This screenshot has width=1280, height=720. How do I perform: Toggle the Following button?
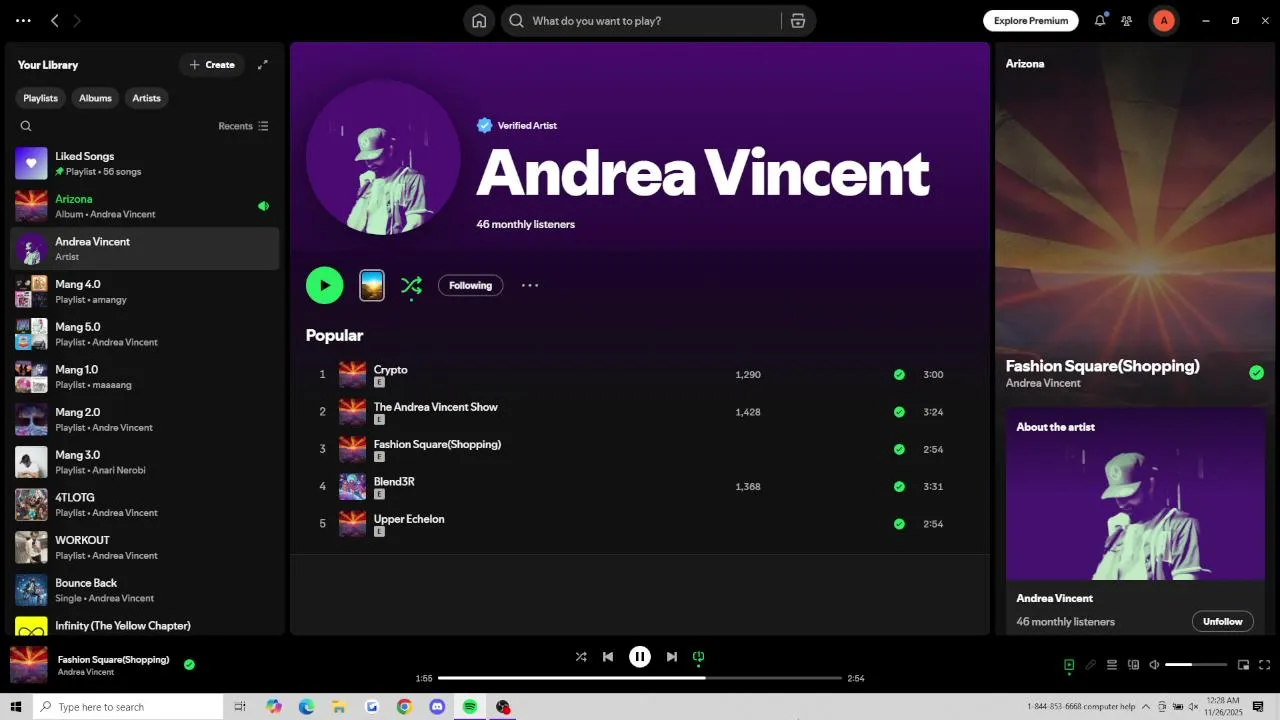[x=470, y=285]
